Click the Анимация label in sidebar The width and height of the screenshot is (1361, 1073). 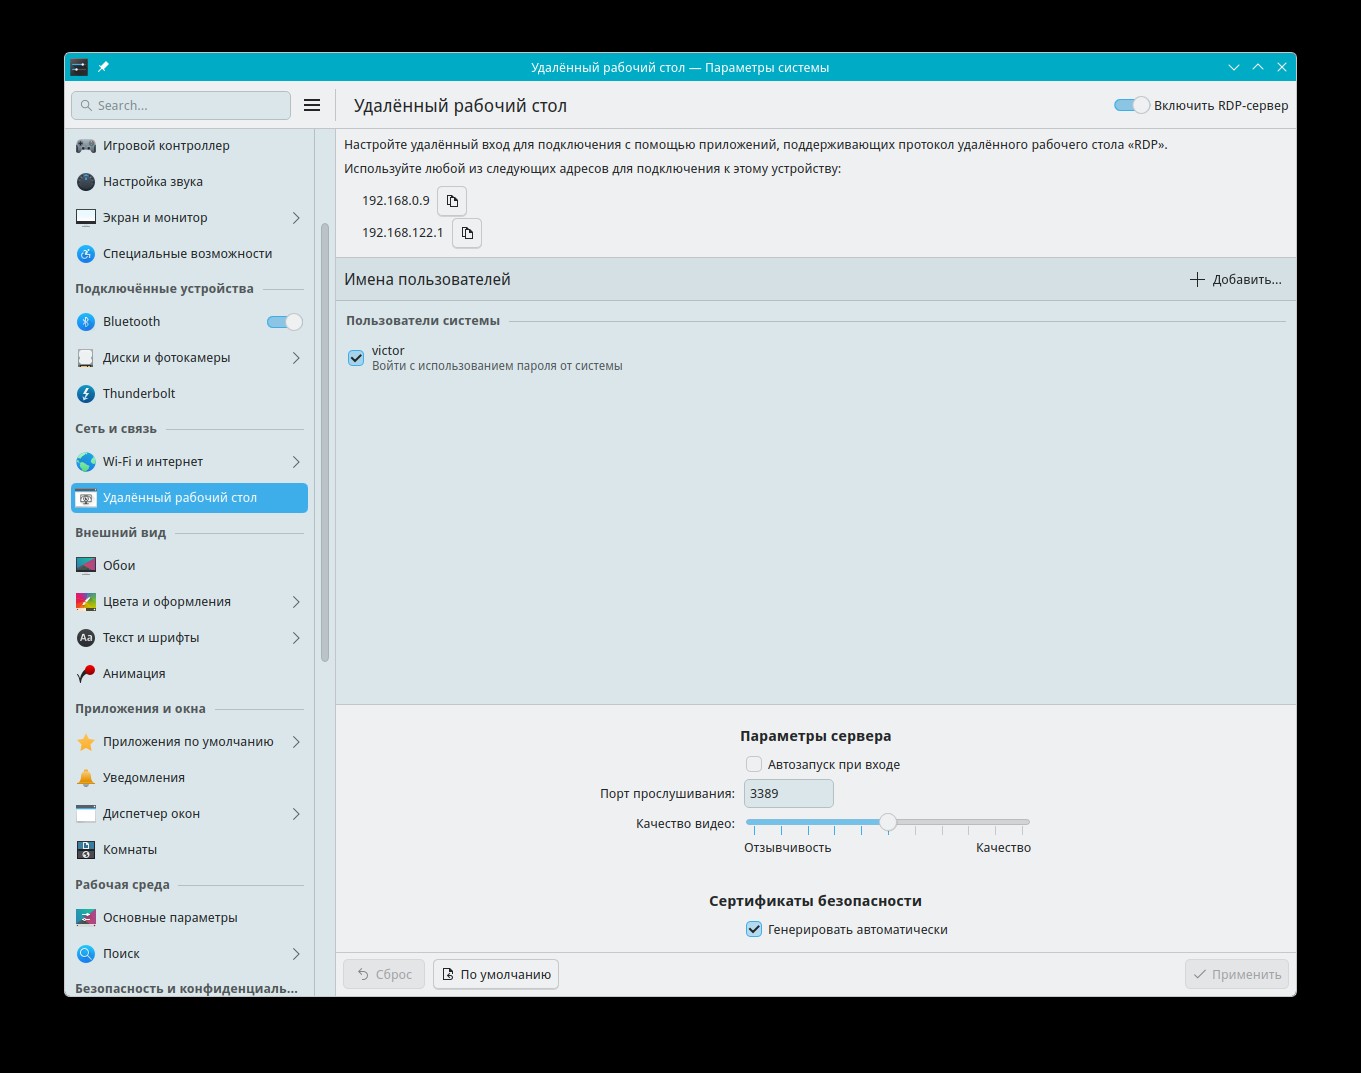[134, 674]
